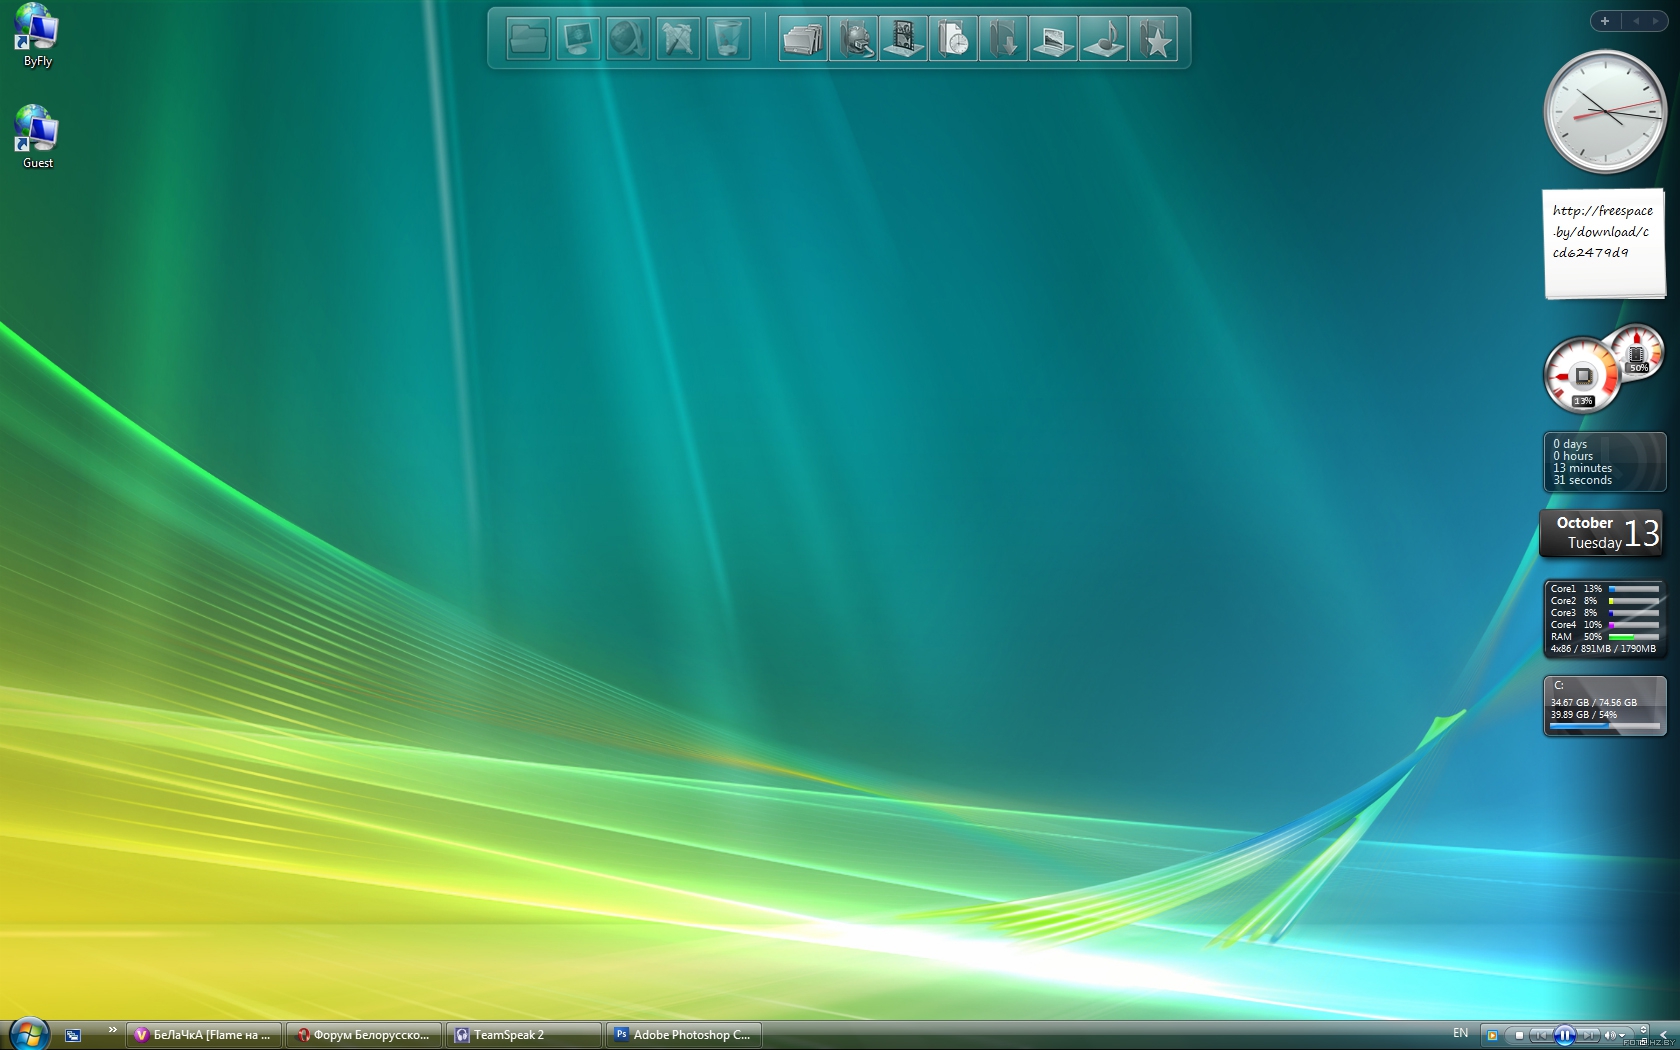Click the CPU meter gauge gadget
Viewport: 1680px width, 1050px height.
[x=1582, y=376]
